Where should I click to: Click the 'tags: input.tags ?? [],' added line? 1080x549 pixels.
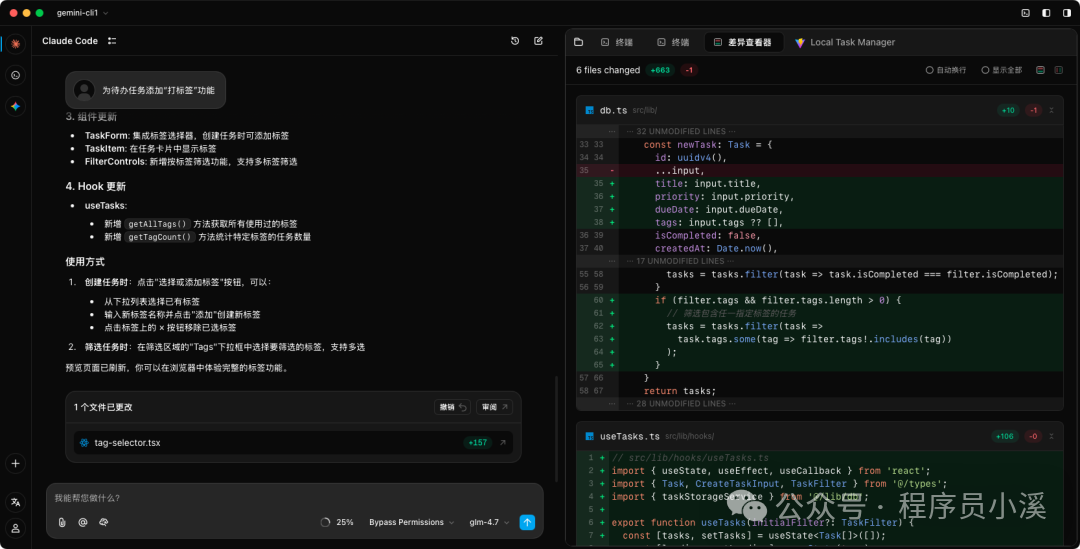click(820, 222)
